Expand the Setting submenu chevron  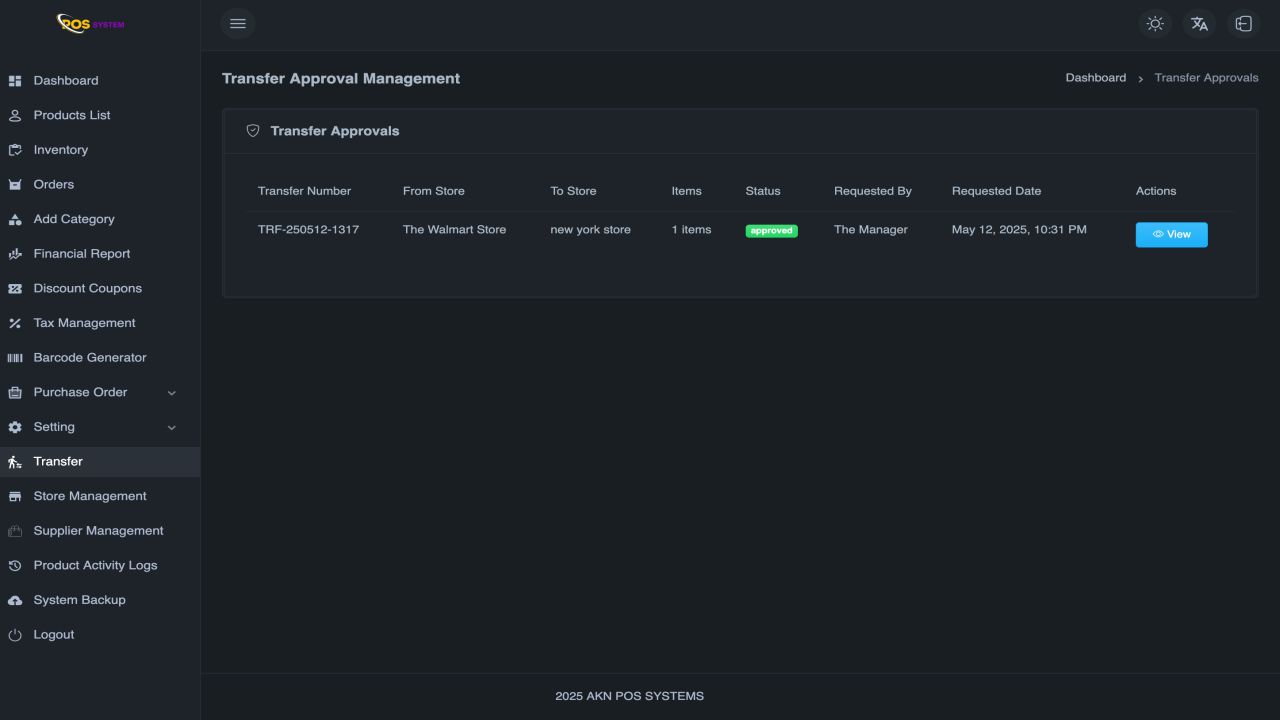coord(171,428)
